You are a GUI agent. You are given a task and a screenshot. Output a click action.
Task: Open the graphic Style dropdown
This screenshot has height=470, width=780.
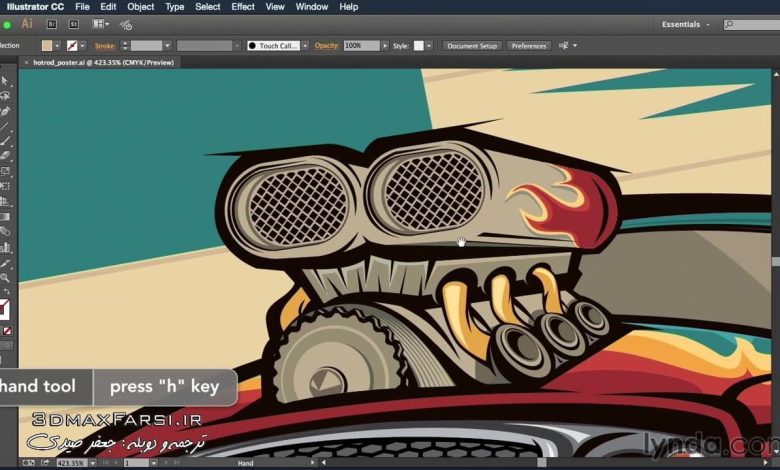tap(429, 46)
